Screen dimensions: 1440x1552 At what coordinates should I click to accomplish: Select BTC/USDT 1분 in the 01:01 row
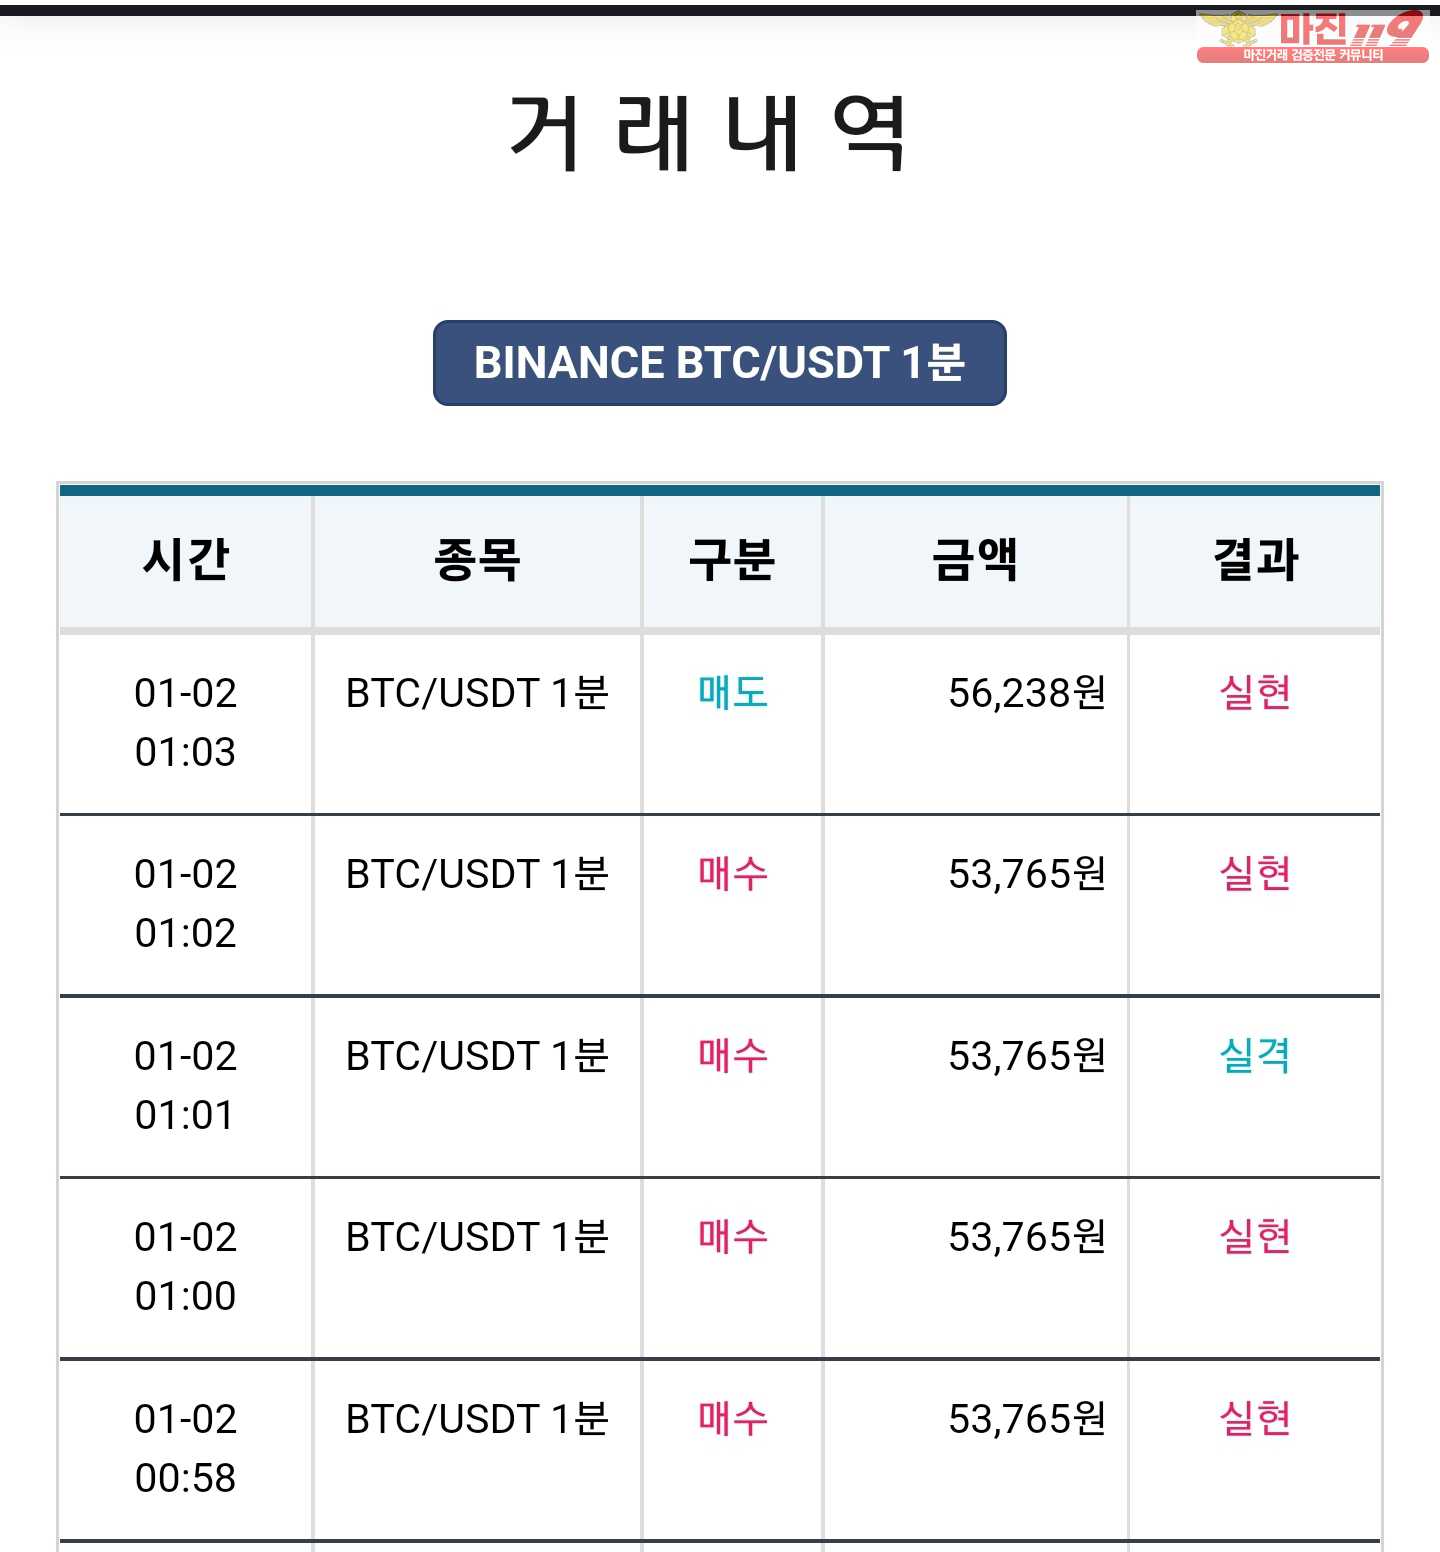tap(477, 1055)
